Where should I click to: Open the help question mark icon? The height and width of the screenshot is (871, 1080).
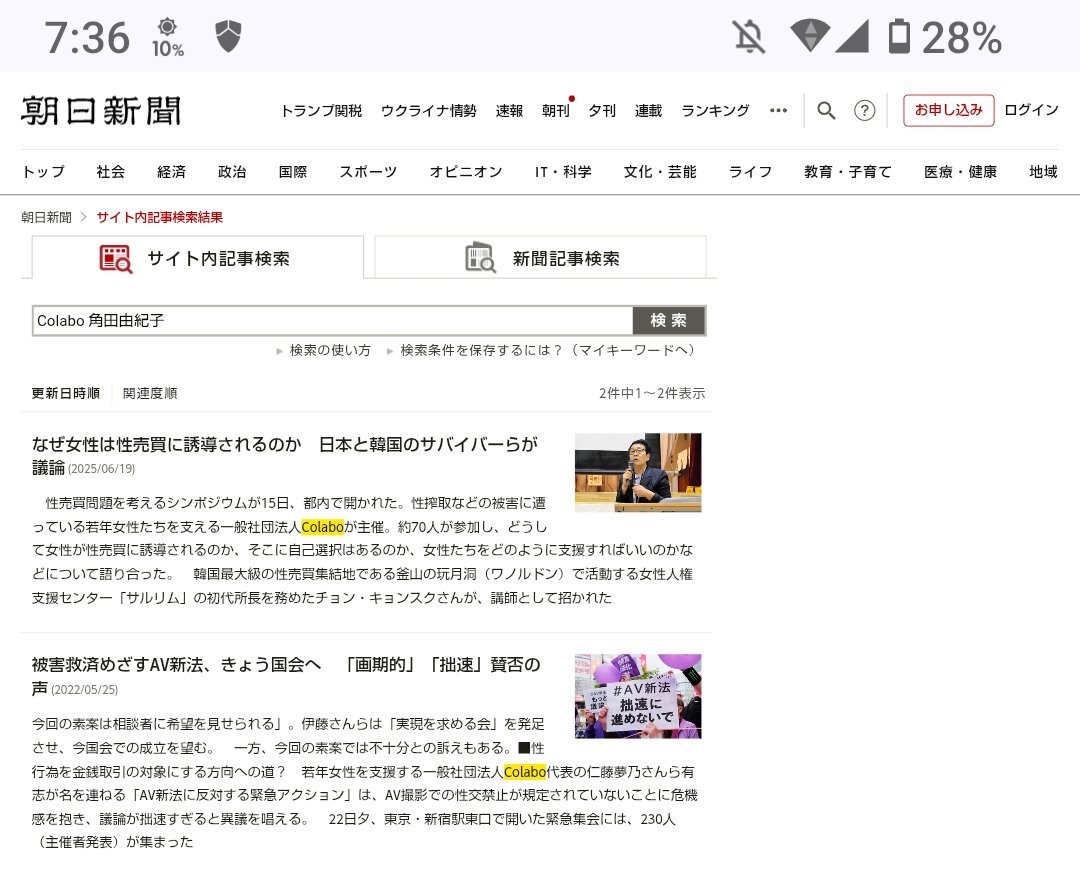(864, 110)
